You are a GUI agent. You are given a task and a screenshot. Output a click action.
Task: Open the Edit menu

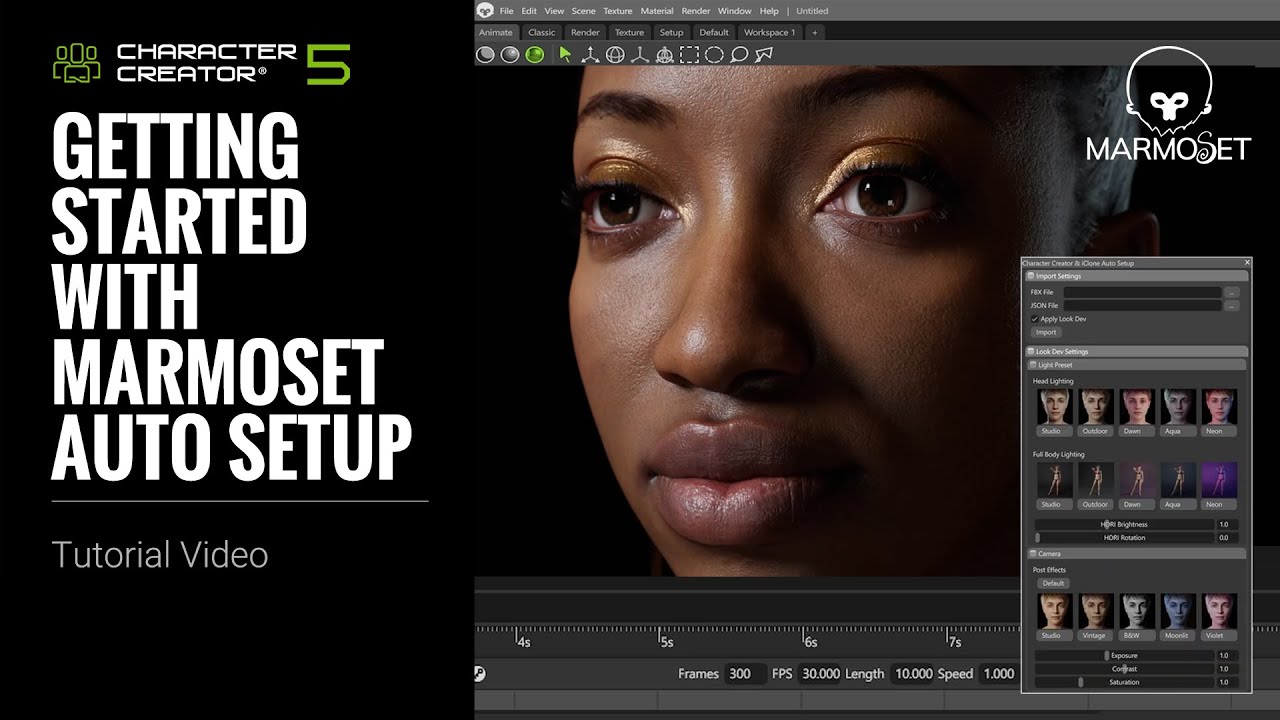pos(529,11)
